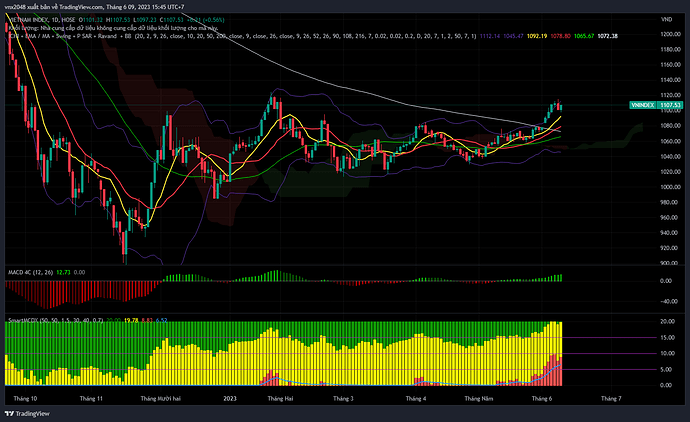Select Tháng Mười hai on the time axis

(160, 397)
